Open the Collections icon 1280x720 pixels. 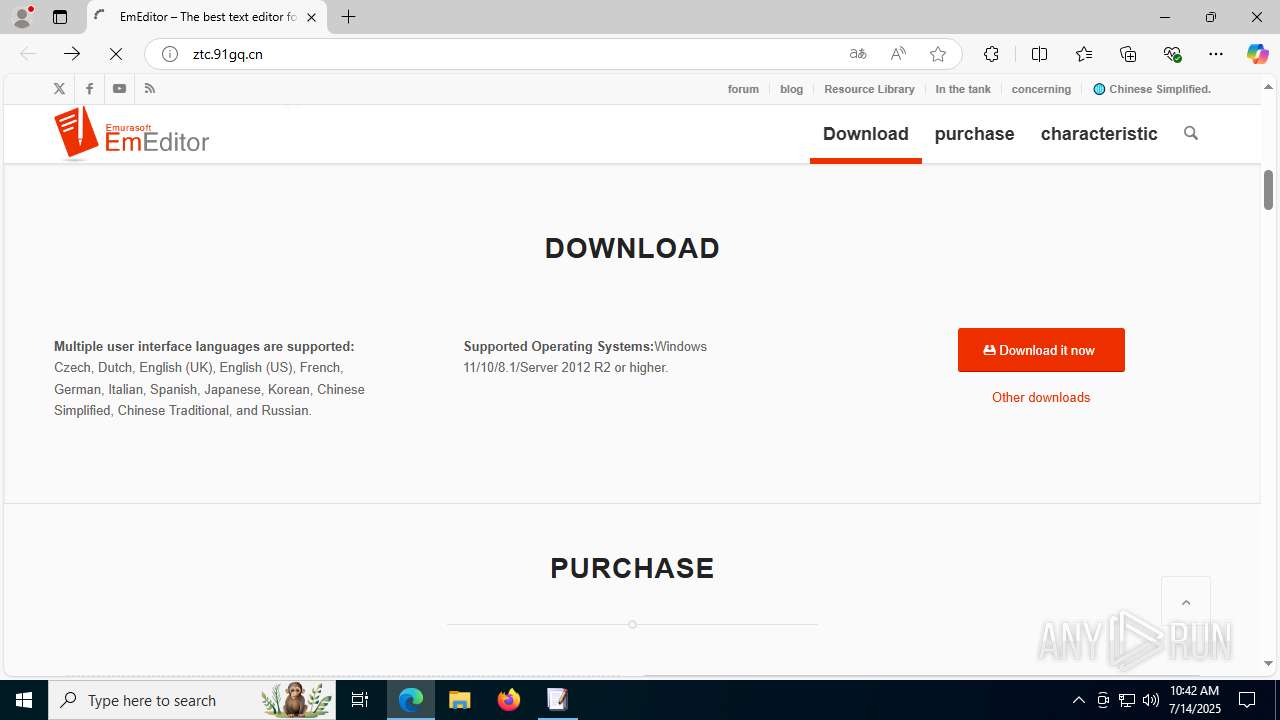1128,54
